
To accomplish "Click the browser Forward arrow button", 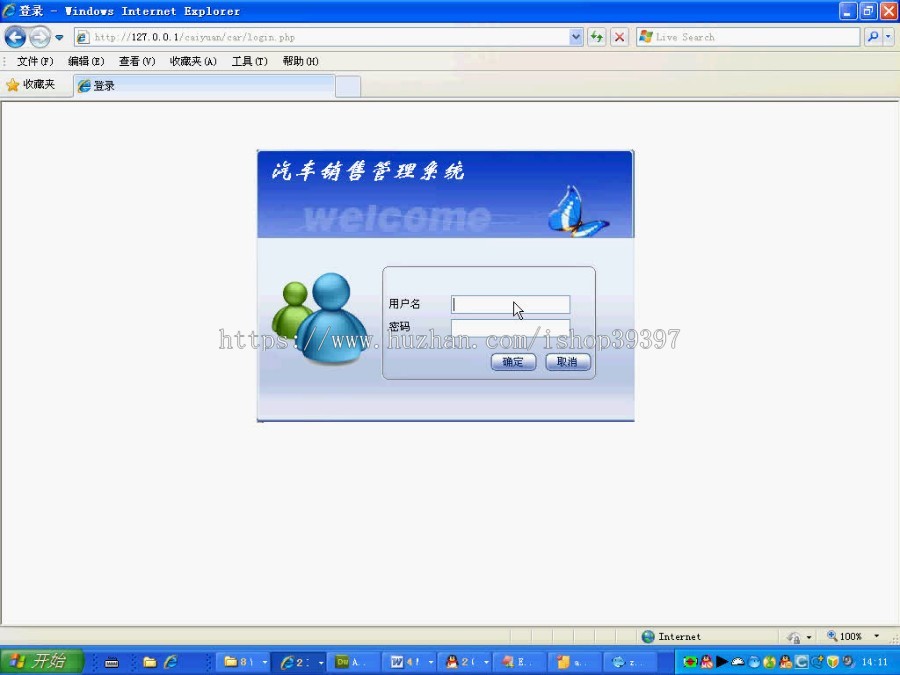I will 39,37.
